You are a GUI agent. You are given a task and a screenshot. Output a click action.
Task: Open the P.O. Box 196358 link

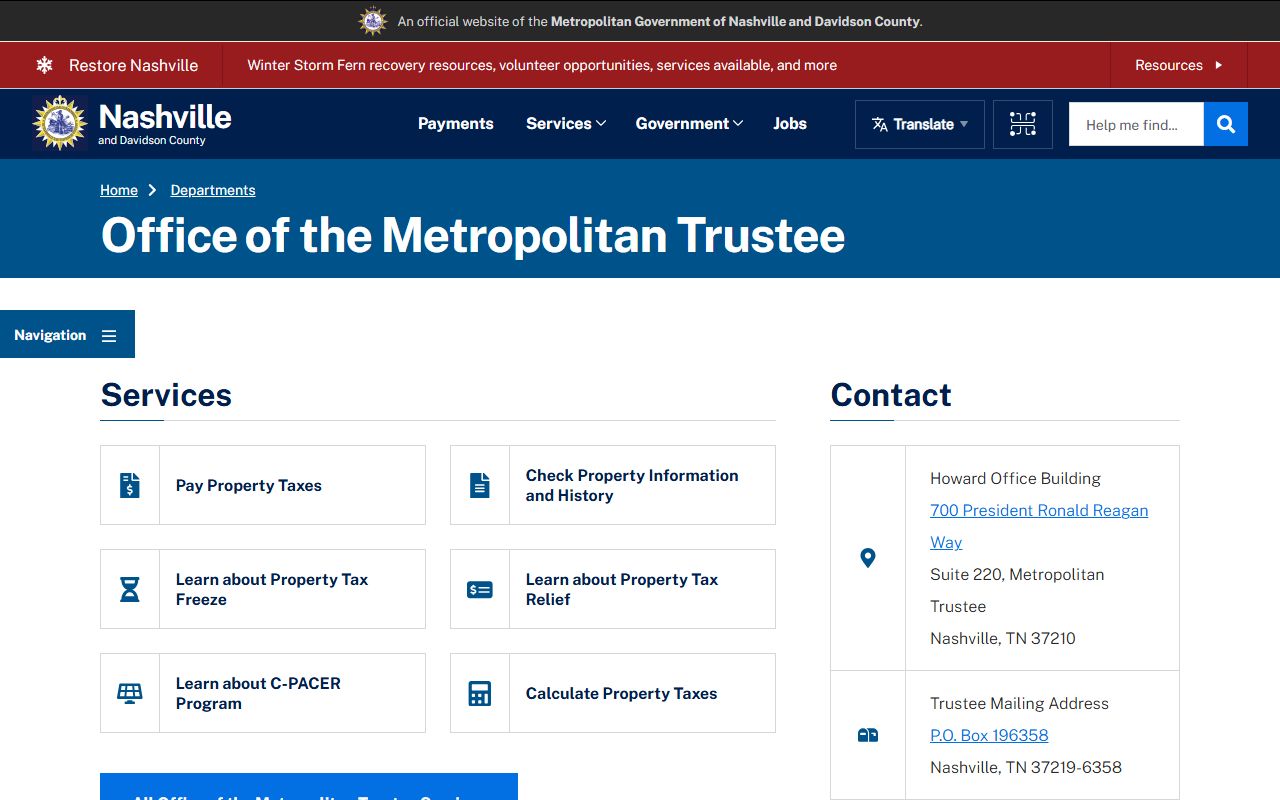coord(989,735)
